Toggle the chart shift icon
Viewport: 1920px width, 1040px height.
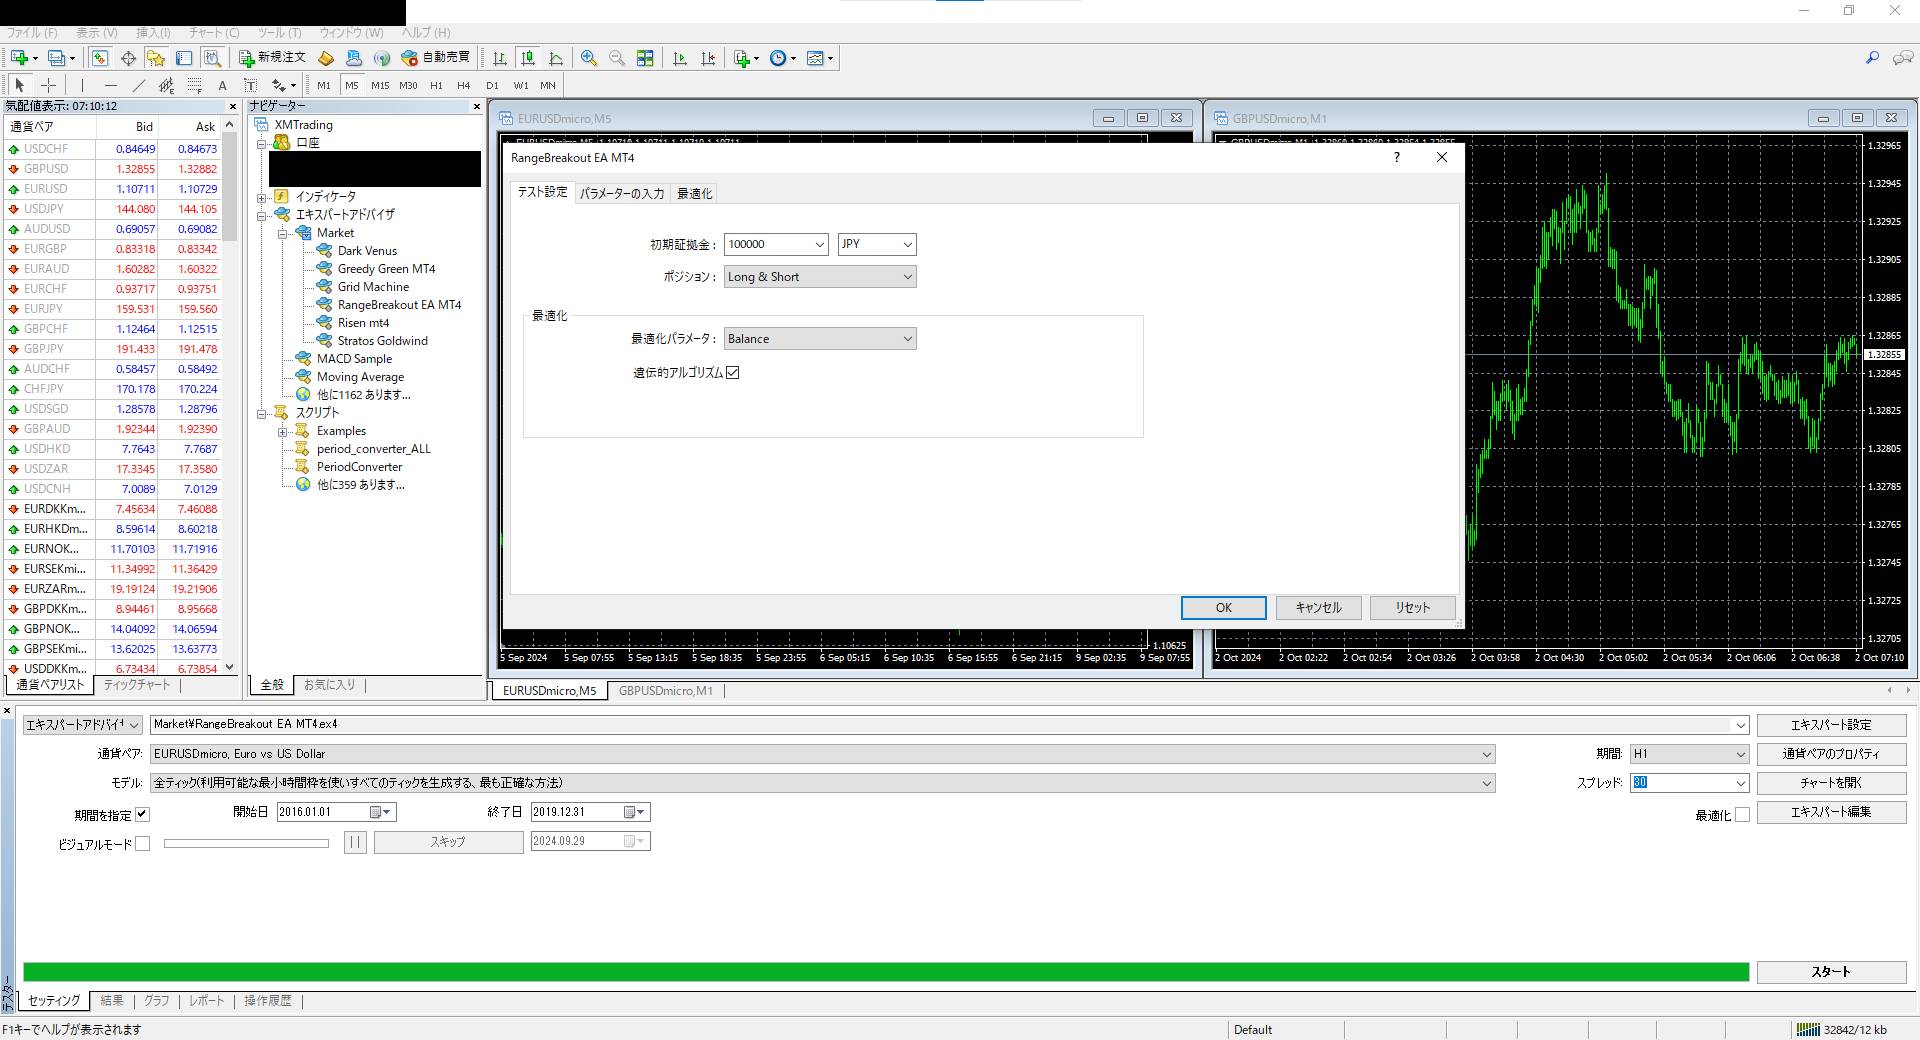pyautogui.click(x=708, y=58)
